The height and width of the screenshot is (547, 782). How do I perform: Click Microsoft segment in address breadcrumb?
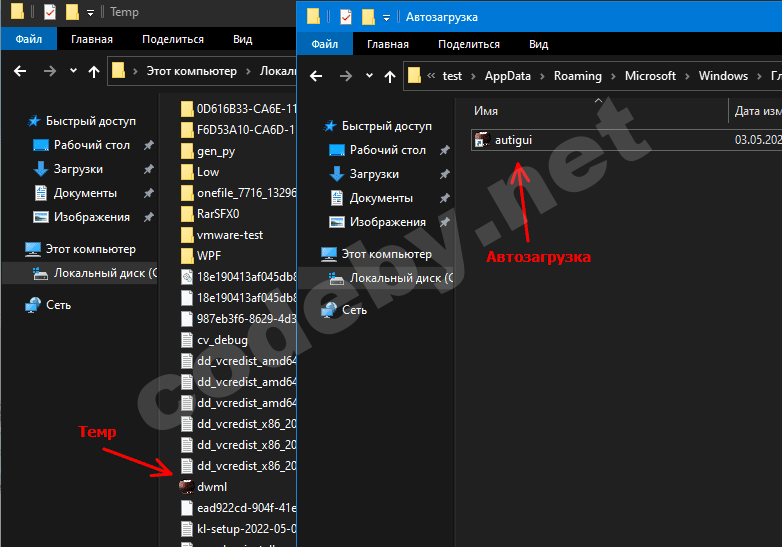point(650,76)
